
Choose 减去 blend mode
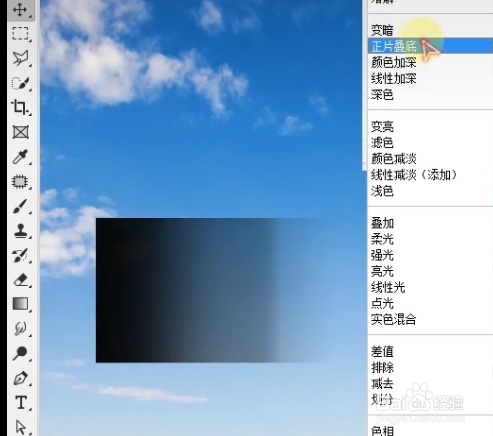[382, 383]
